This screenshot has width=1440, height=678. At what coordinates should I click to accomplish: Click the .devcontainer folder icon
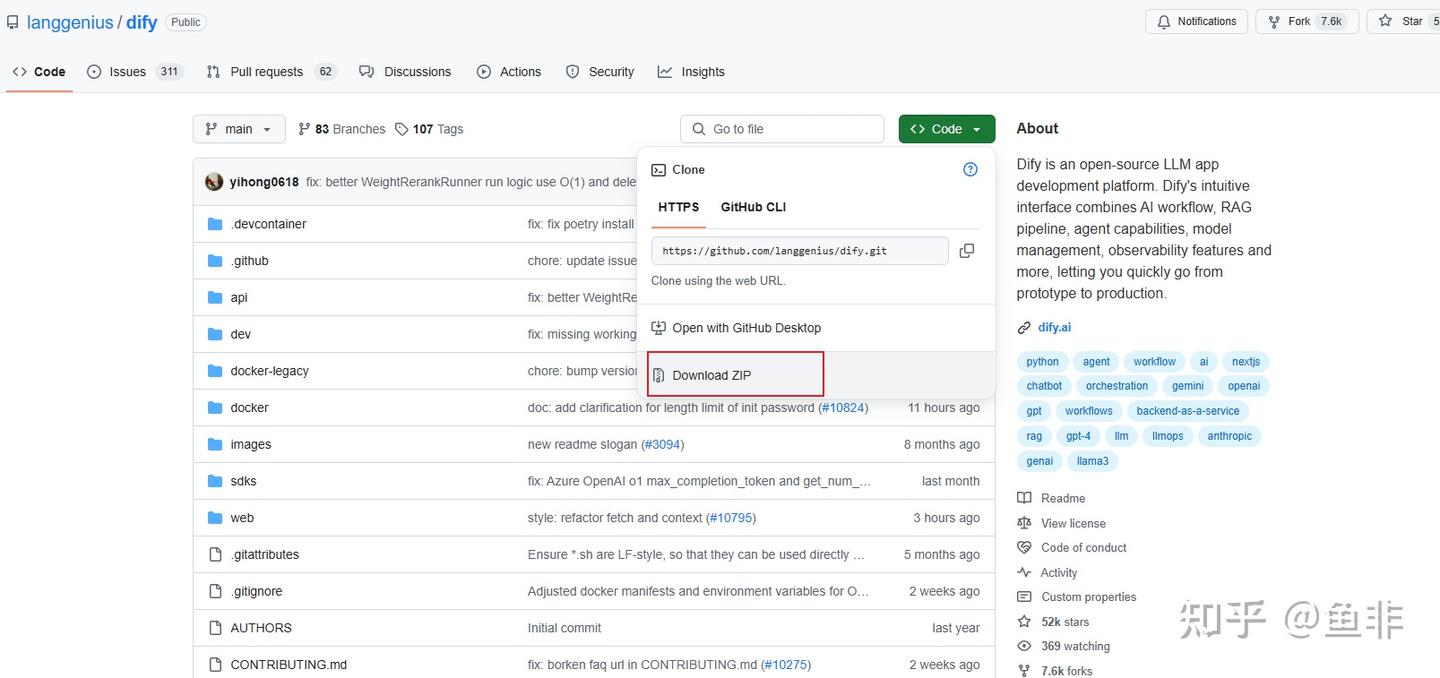(x=214, y=224)
